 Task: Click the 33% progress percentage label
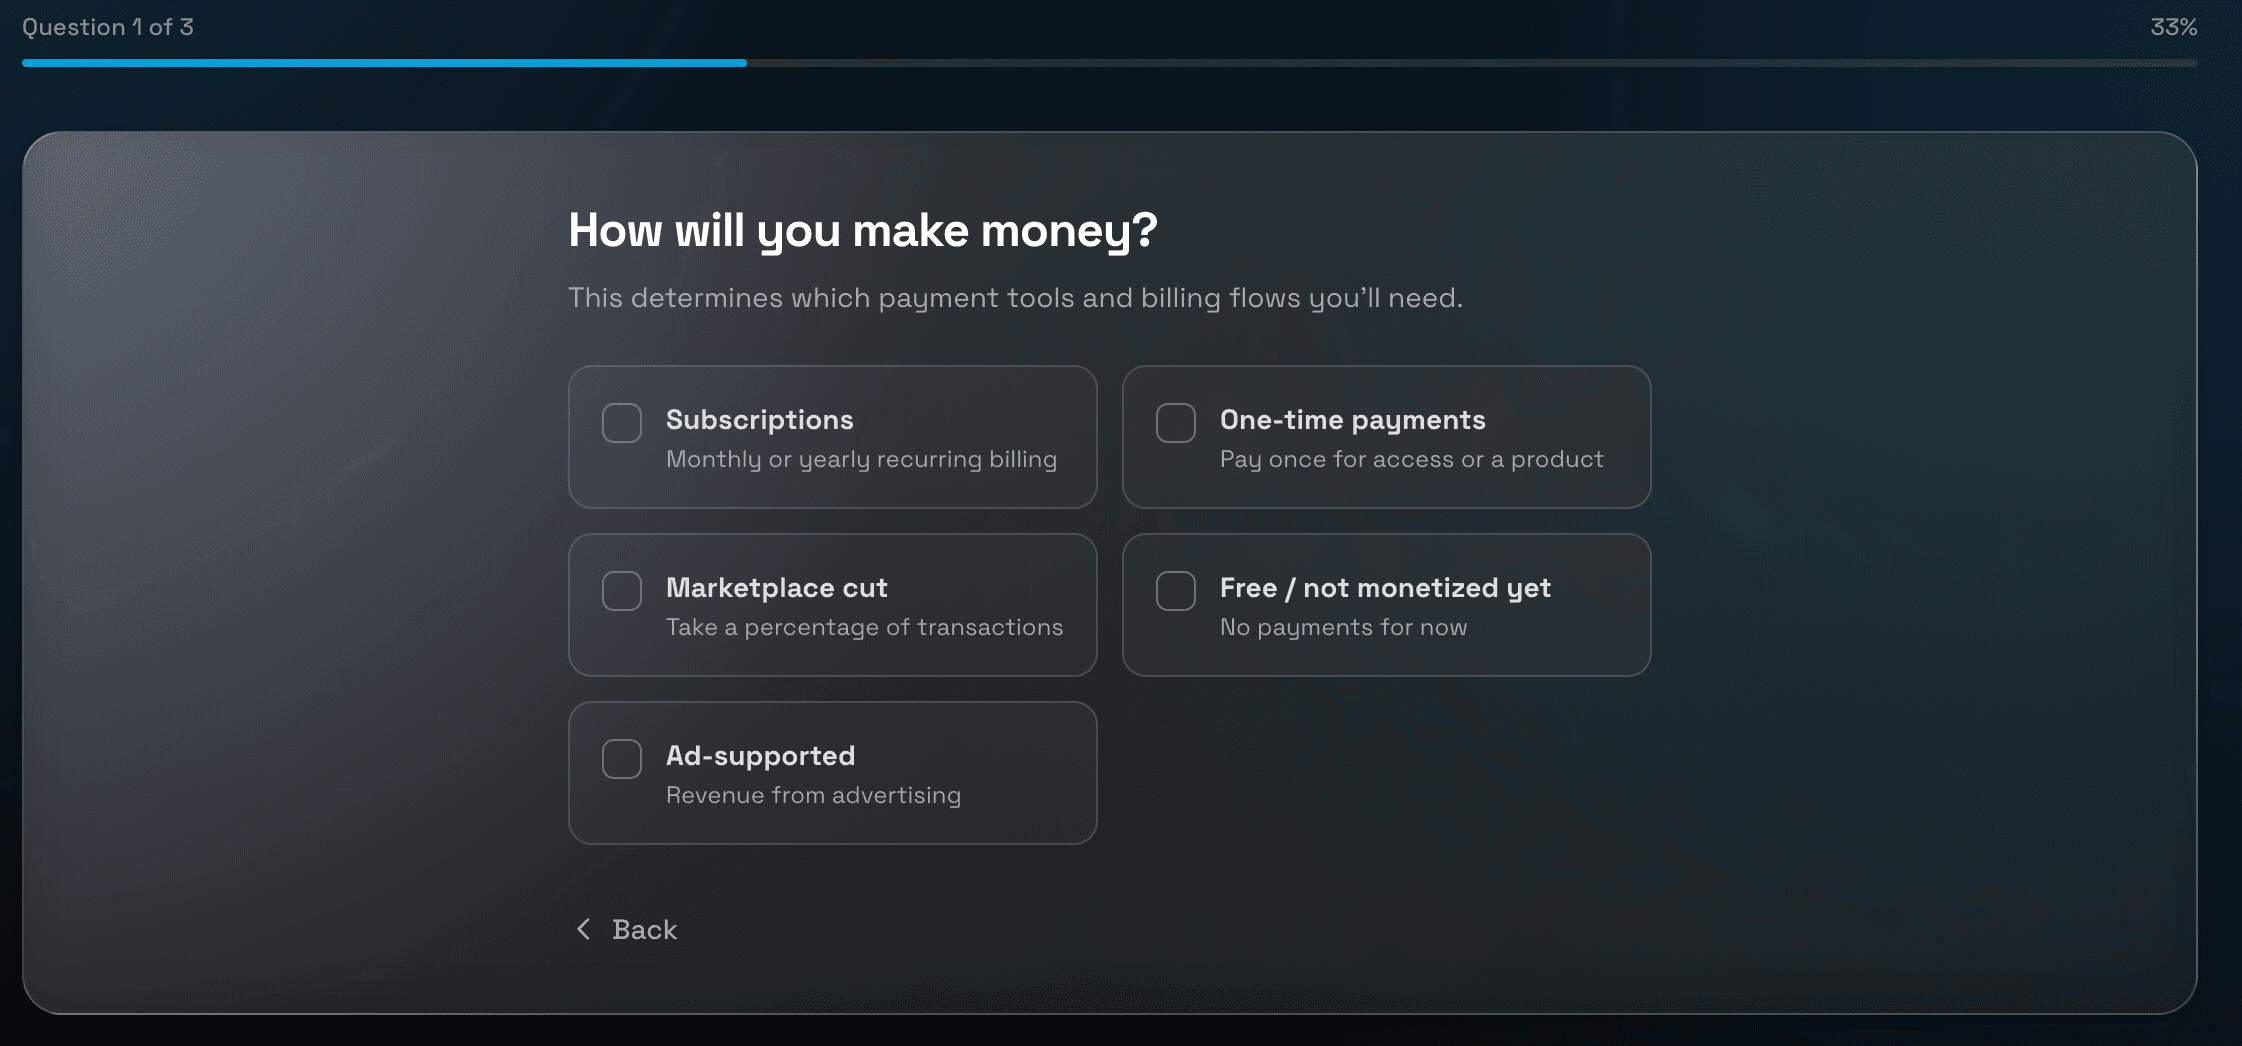(x=2173, y=27)
